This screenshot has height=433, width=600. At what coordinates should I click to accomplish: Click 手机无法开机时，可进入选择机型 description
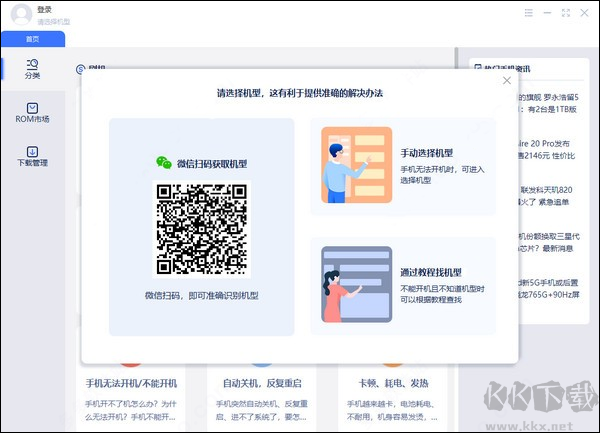(442, 175)
